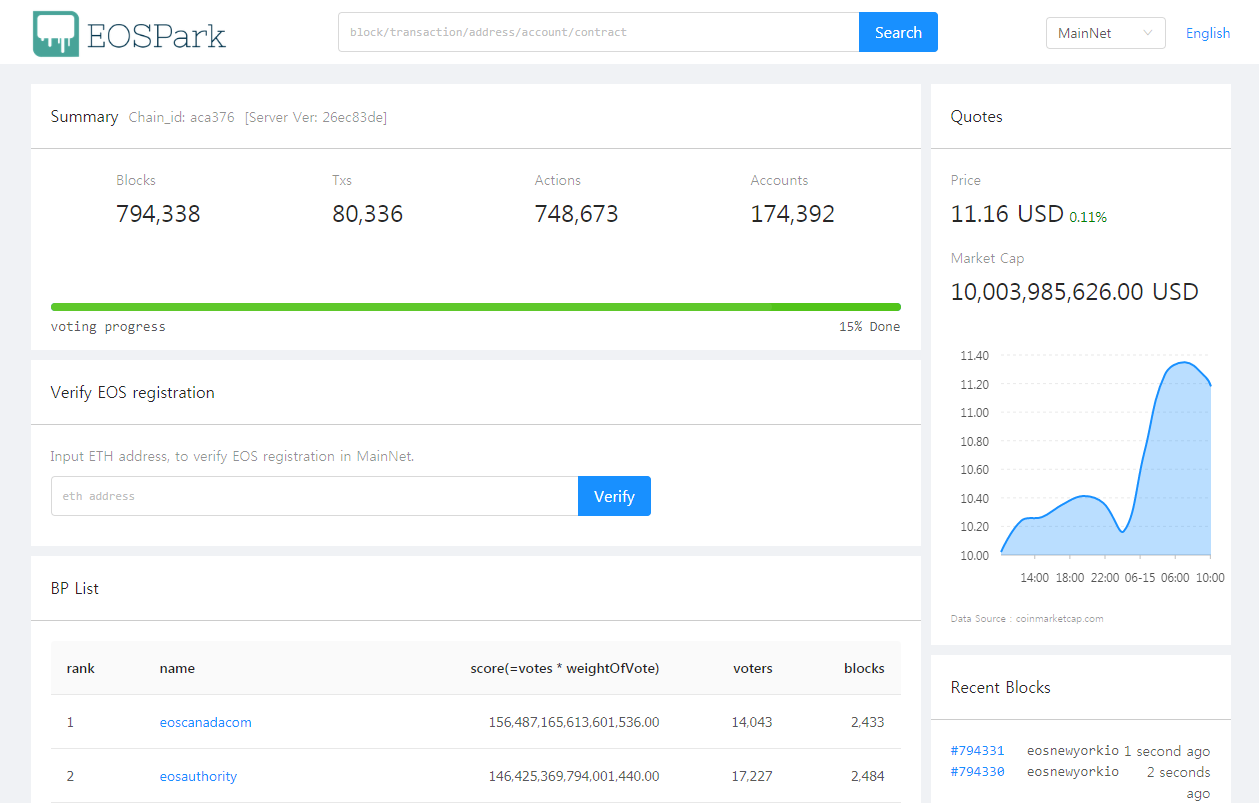This screenshot has width=1259, height=803.
Task: Click the name column header
Action: click(x=177, y=668)
